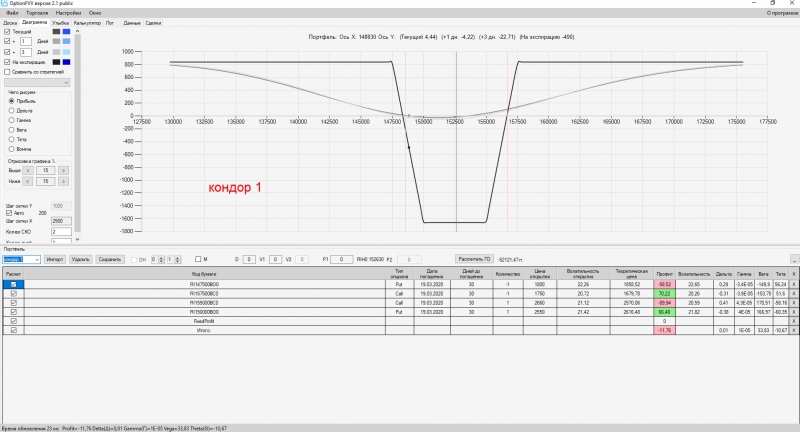This screenshot has width=800, height=432.
Task: Pick the grey color swatch for Текущий
Action: 56,32
